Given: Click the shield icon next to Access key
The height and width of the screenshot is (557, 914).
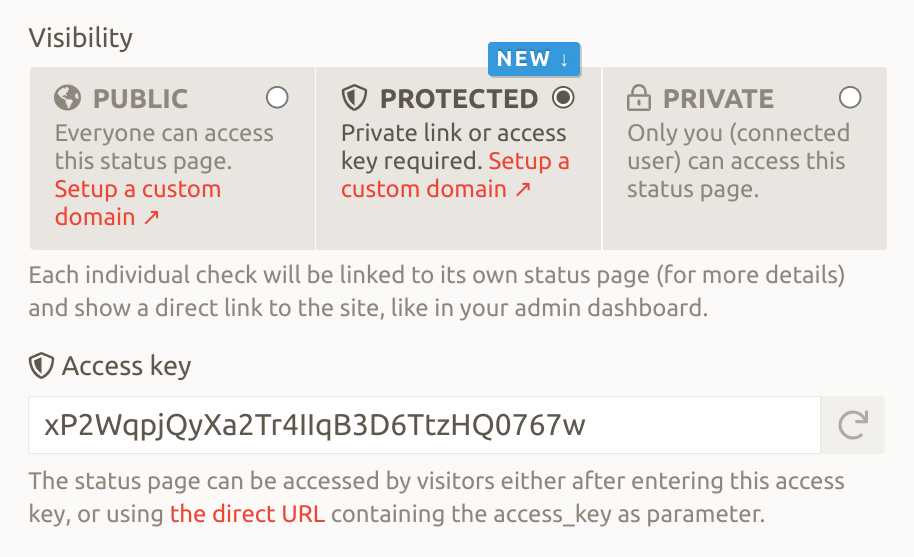Looking at the screenshot, I should [x=41, y=367].
